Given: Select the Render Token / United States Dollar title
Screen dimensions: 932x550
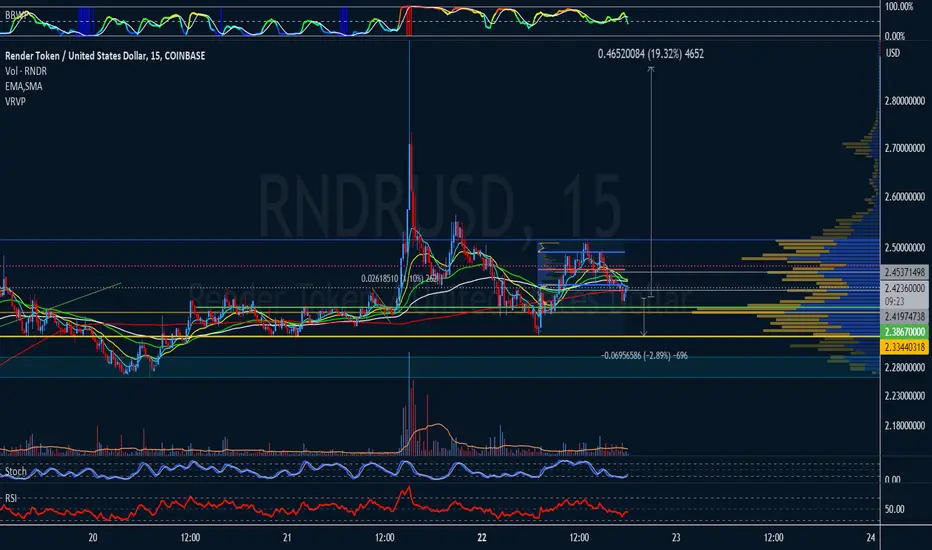Looking at the screenshot, I should 105,56.
